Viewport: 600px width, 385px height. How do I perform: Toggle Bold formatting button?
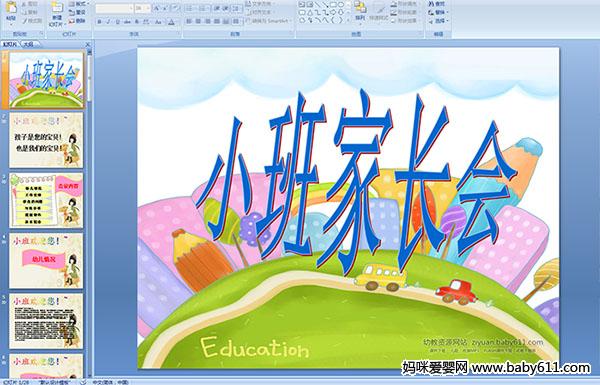tap(99, 22)
